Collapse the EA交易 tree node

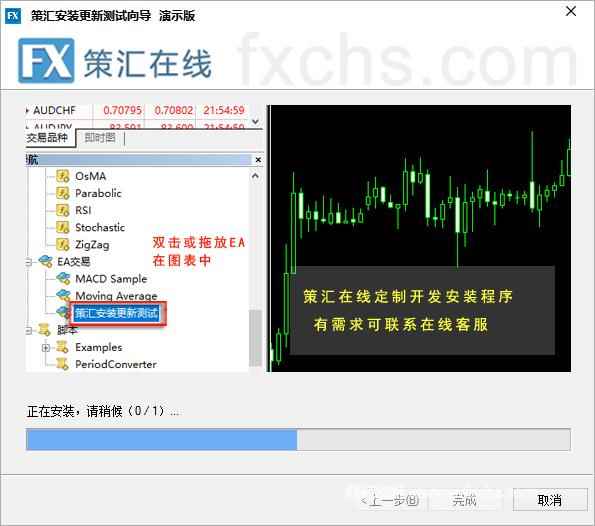pyautogui.click(x=29, y=262)
